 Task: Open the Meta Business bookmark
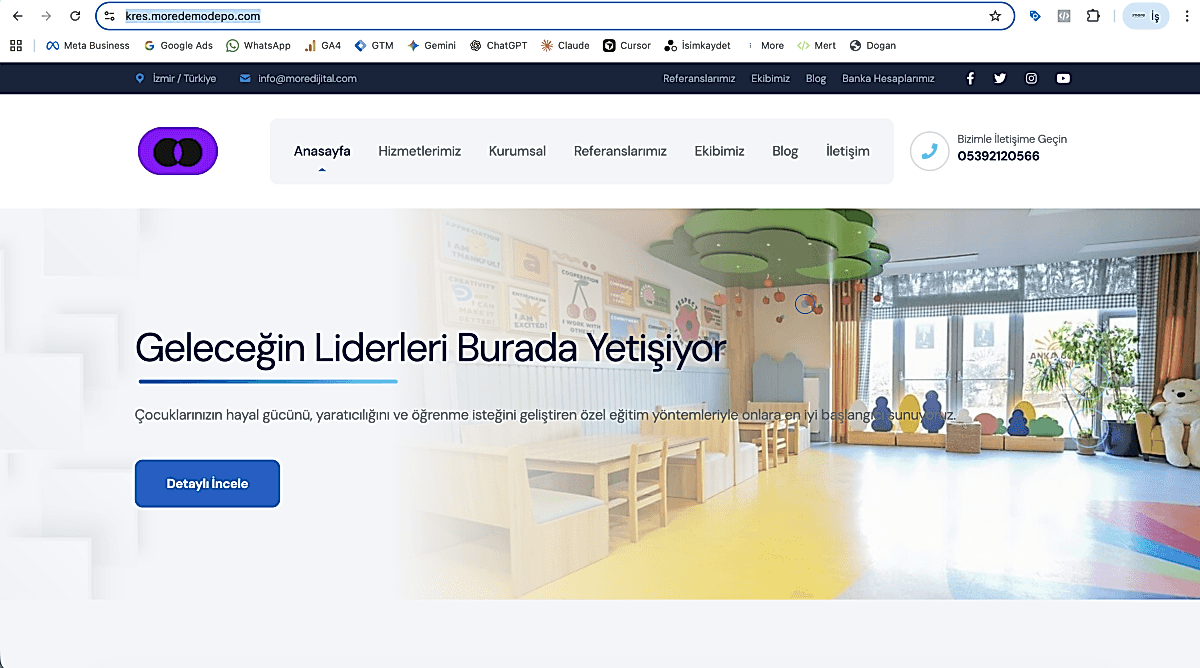pyautogui.click(x=86, y=45)
